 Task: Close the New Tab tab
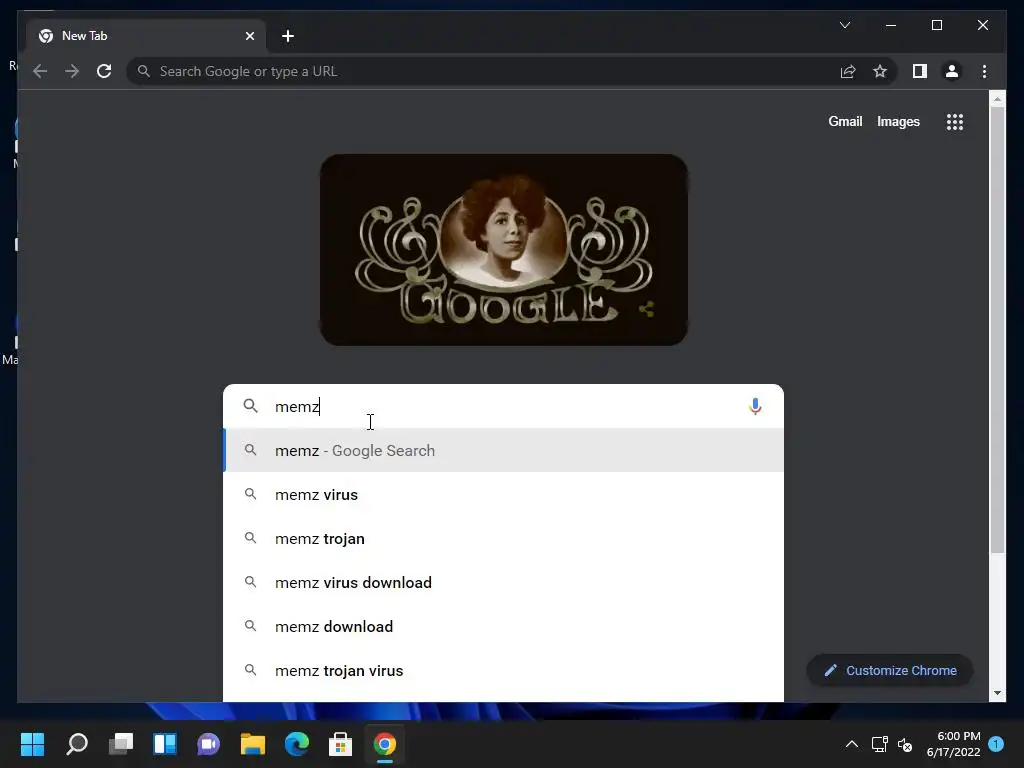point(249,36)
